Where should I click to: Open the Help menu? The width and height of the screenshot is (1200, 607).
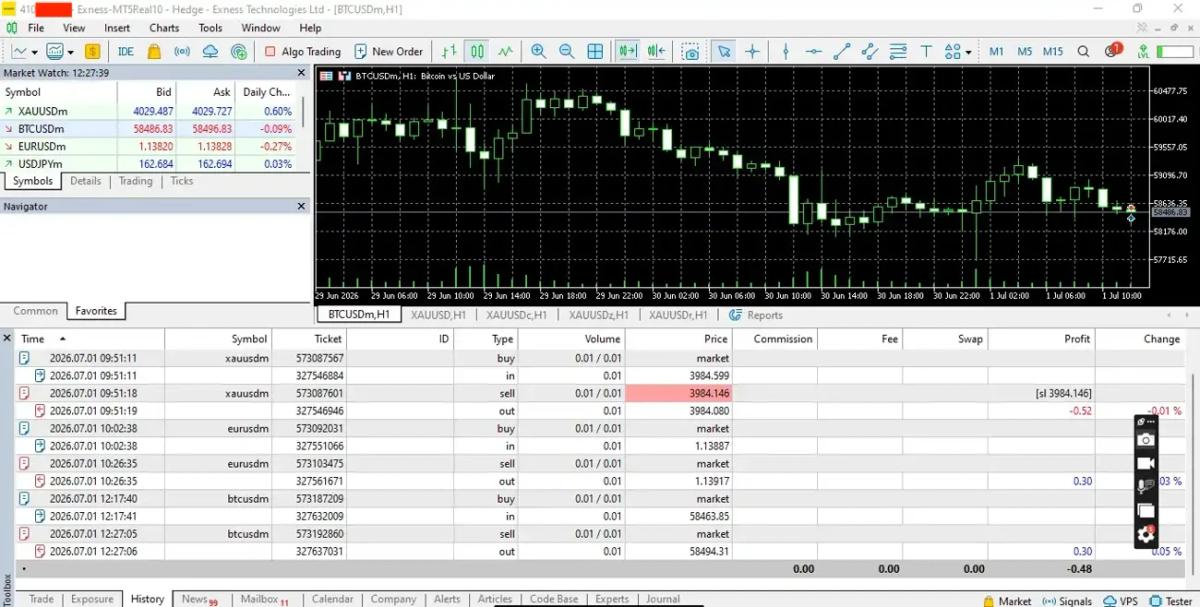(x=310, y=28)
